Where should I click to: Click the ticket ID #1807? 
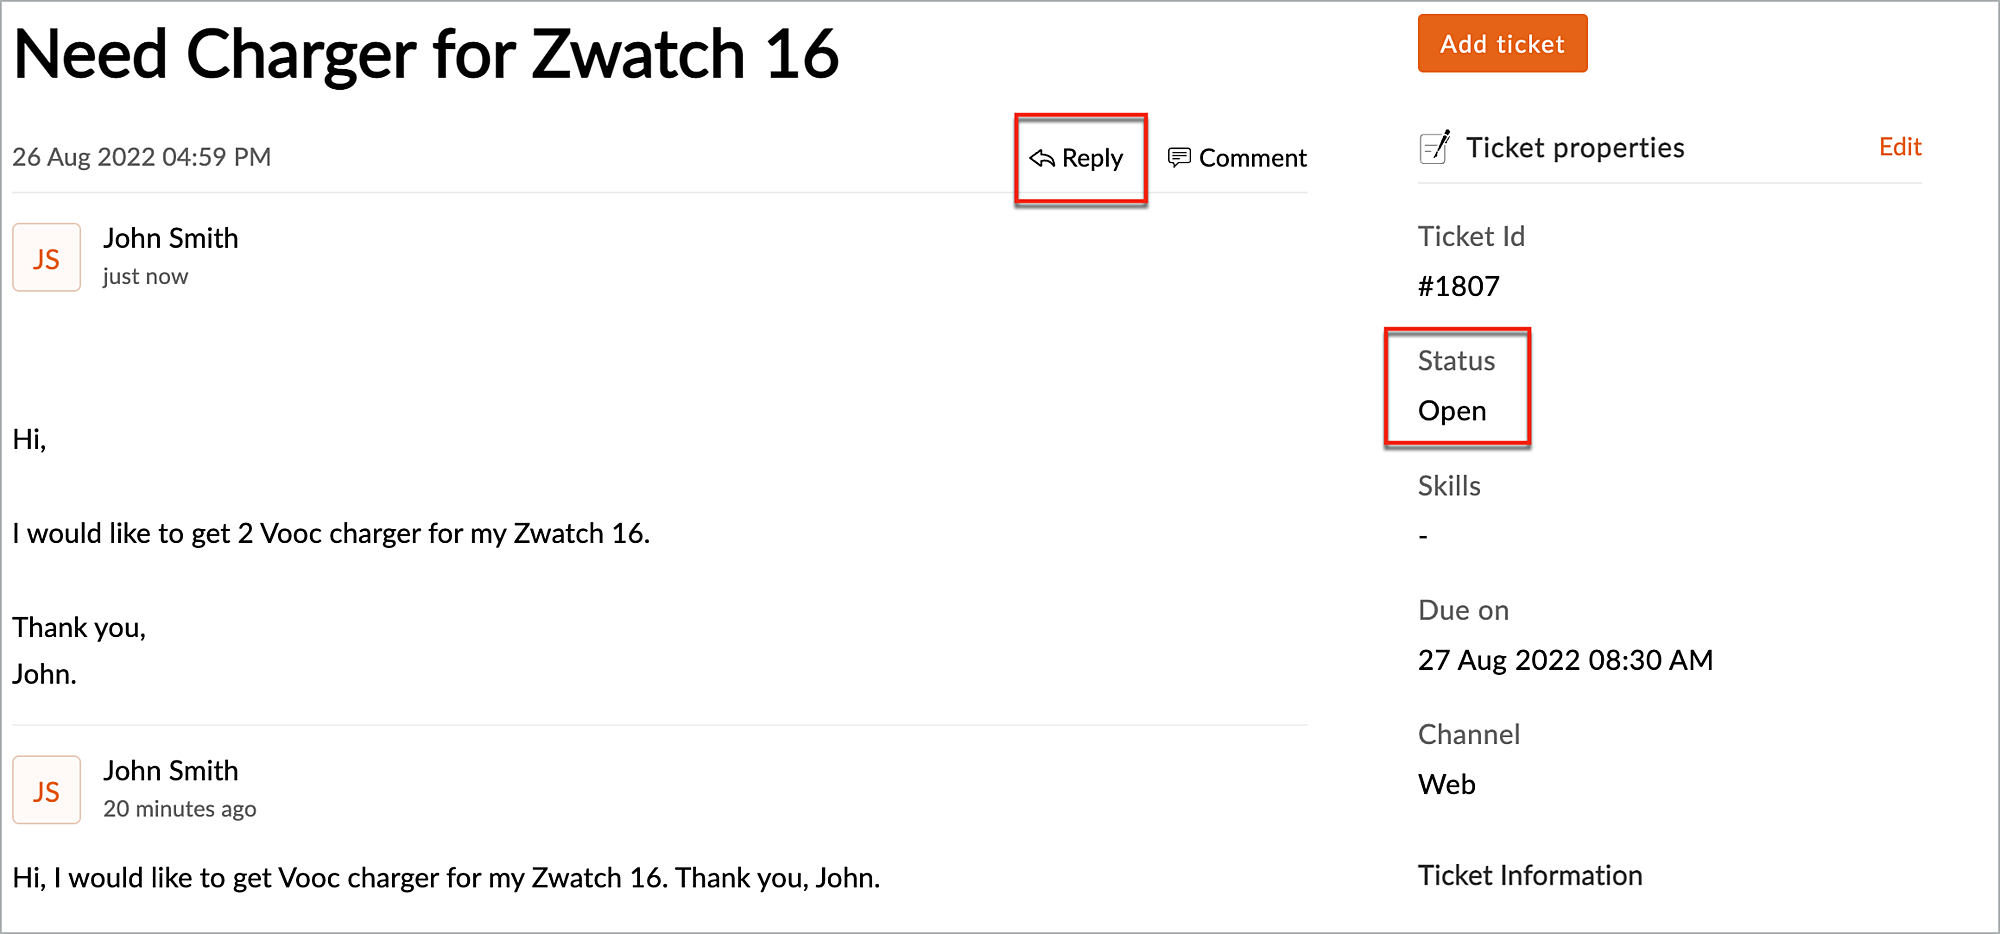pos(1458,287)
